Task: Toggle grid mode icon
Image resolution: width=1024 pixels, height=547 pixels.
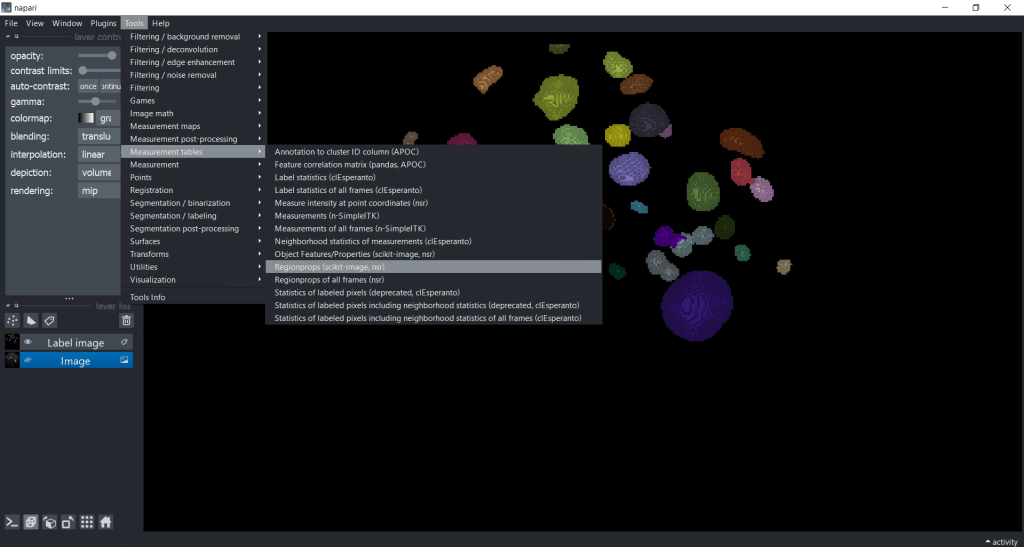Action: point(87,522)
